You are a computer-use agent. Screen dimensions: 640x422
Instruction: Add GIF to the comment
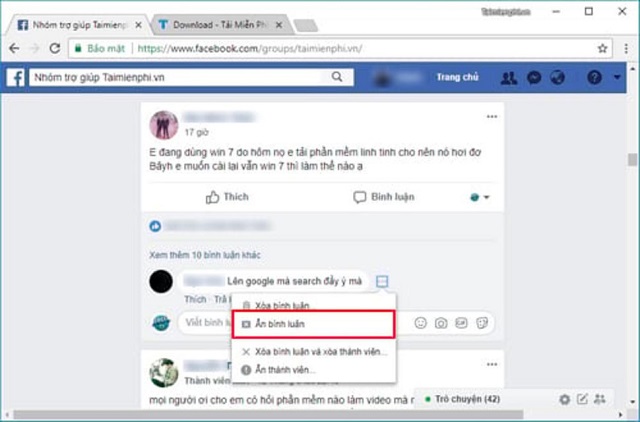pos(462,323)
